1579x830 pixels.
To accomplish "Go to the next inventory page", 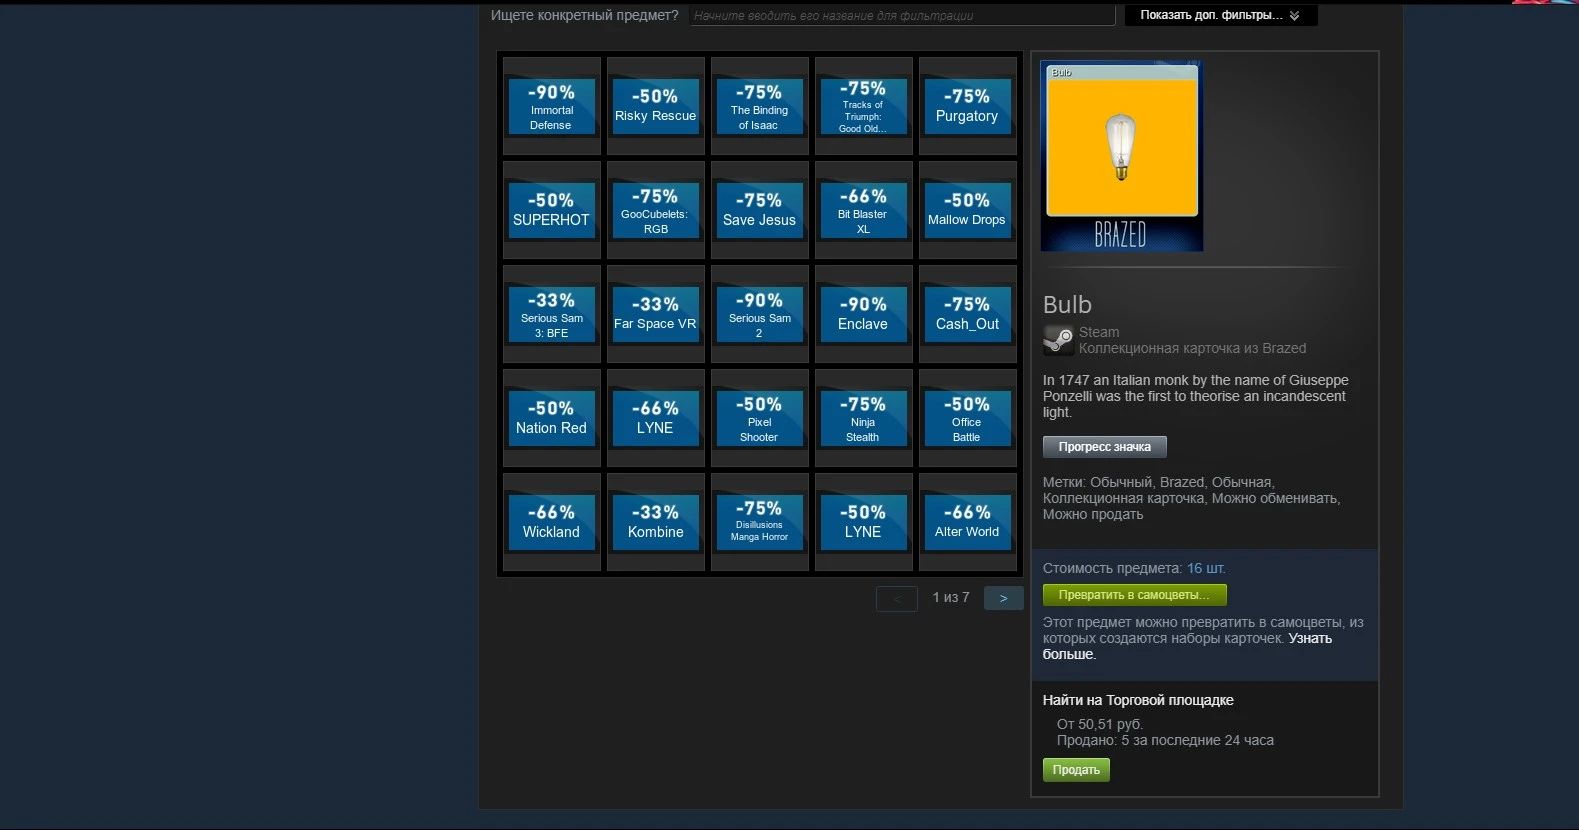I will point(1003,598).
